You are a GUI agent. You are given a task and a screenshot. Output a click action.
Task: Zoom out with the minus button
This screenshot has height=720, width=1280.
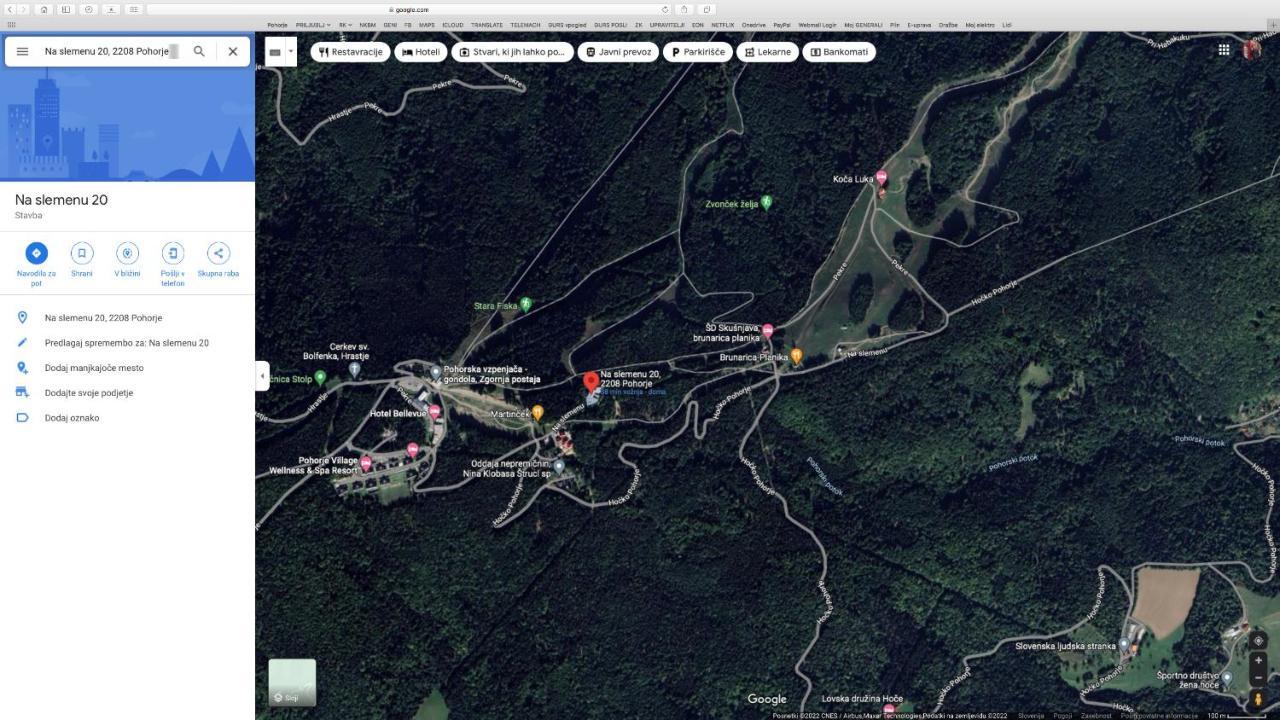click(x=1258, y=678)
